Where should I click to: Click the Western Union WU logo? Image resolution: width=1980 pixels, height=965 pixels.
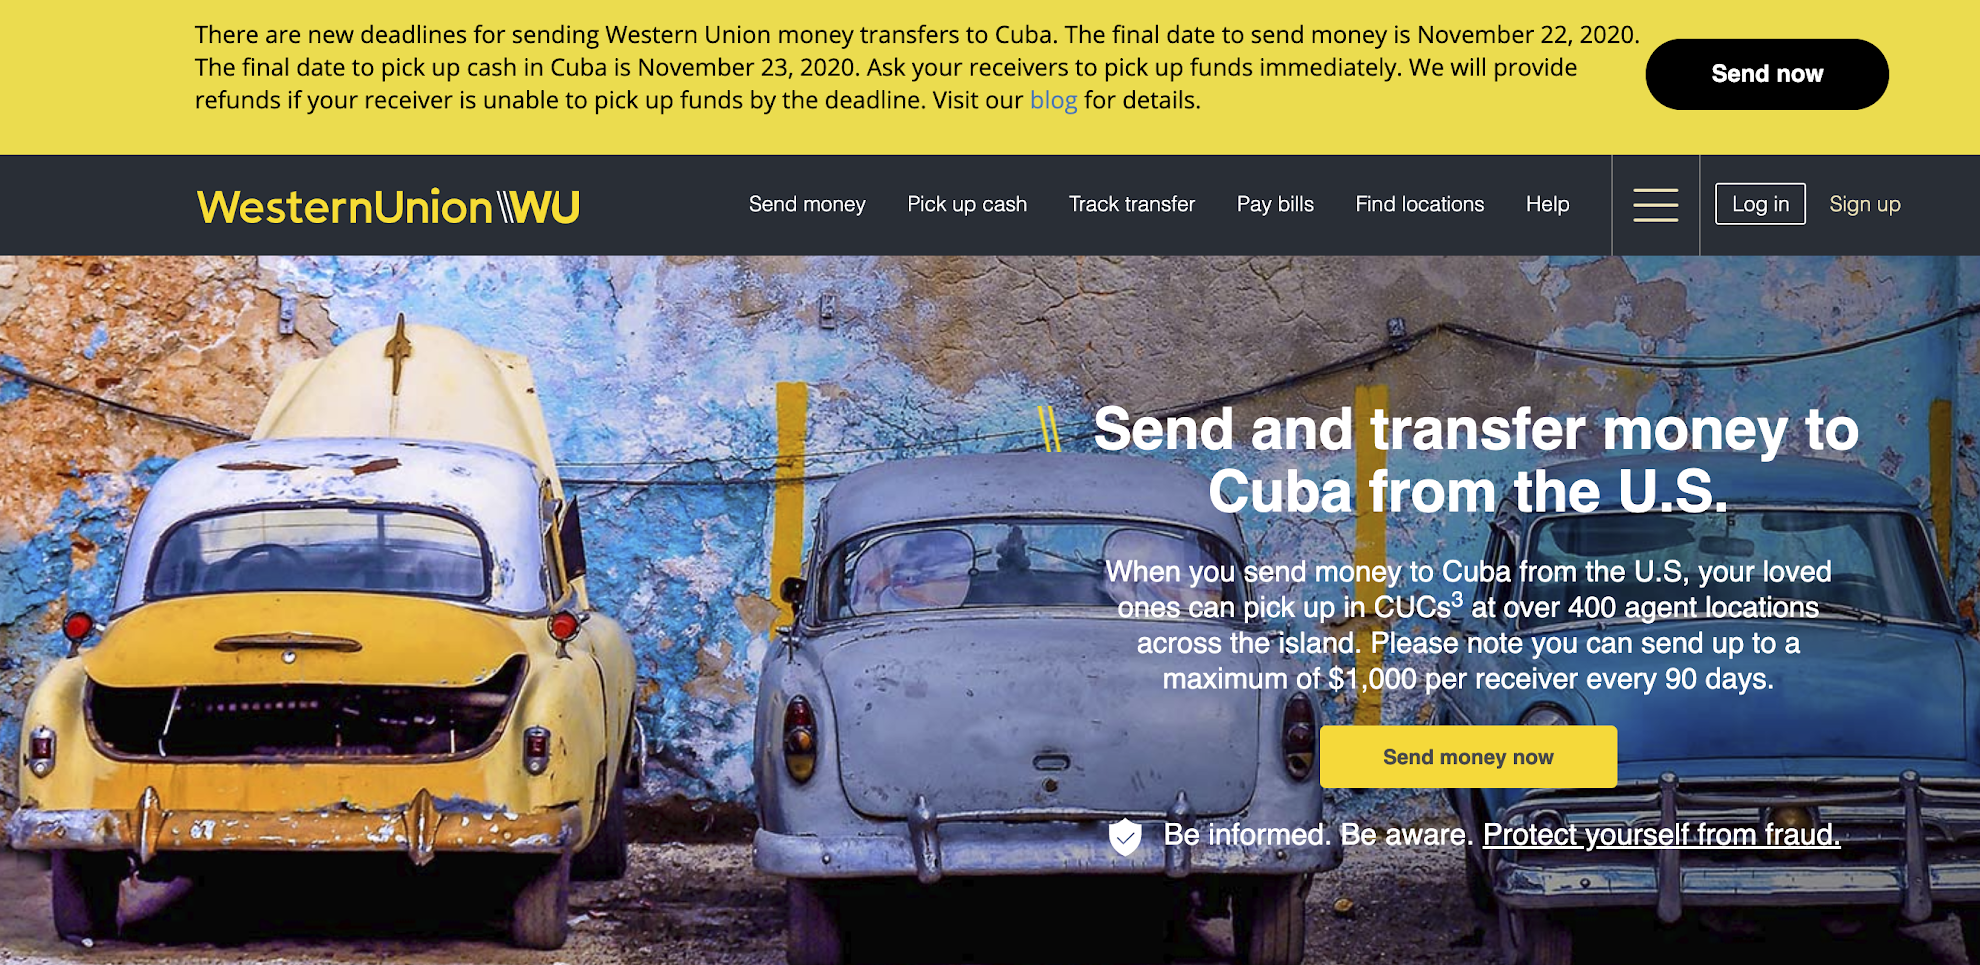pos(388,207)
